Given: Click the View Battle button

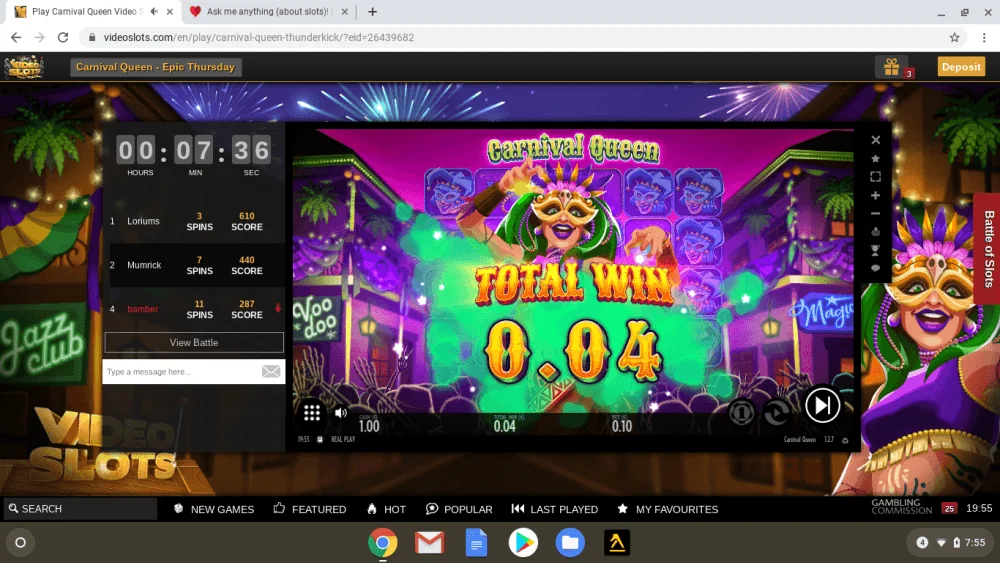Looking at the screenshot, I should coord(194,342).
